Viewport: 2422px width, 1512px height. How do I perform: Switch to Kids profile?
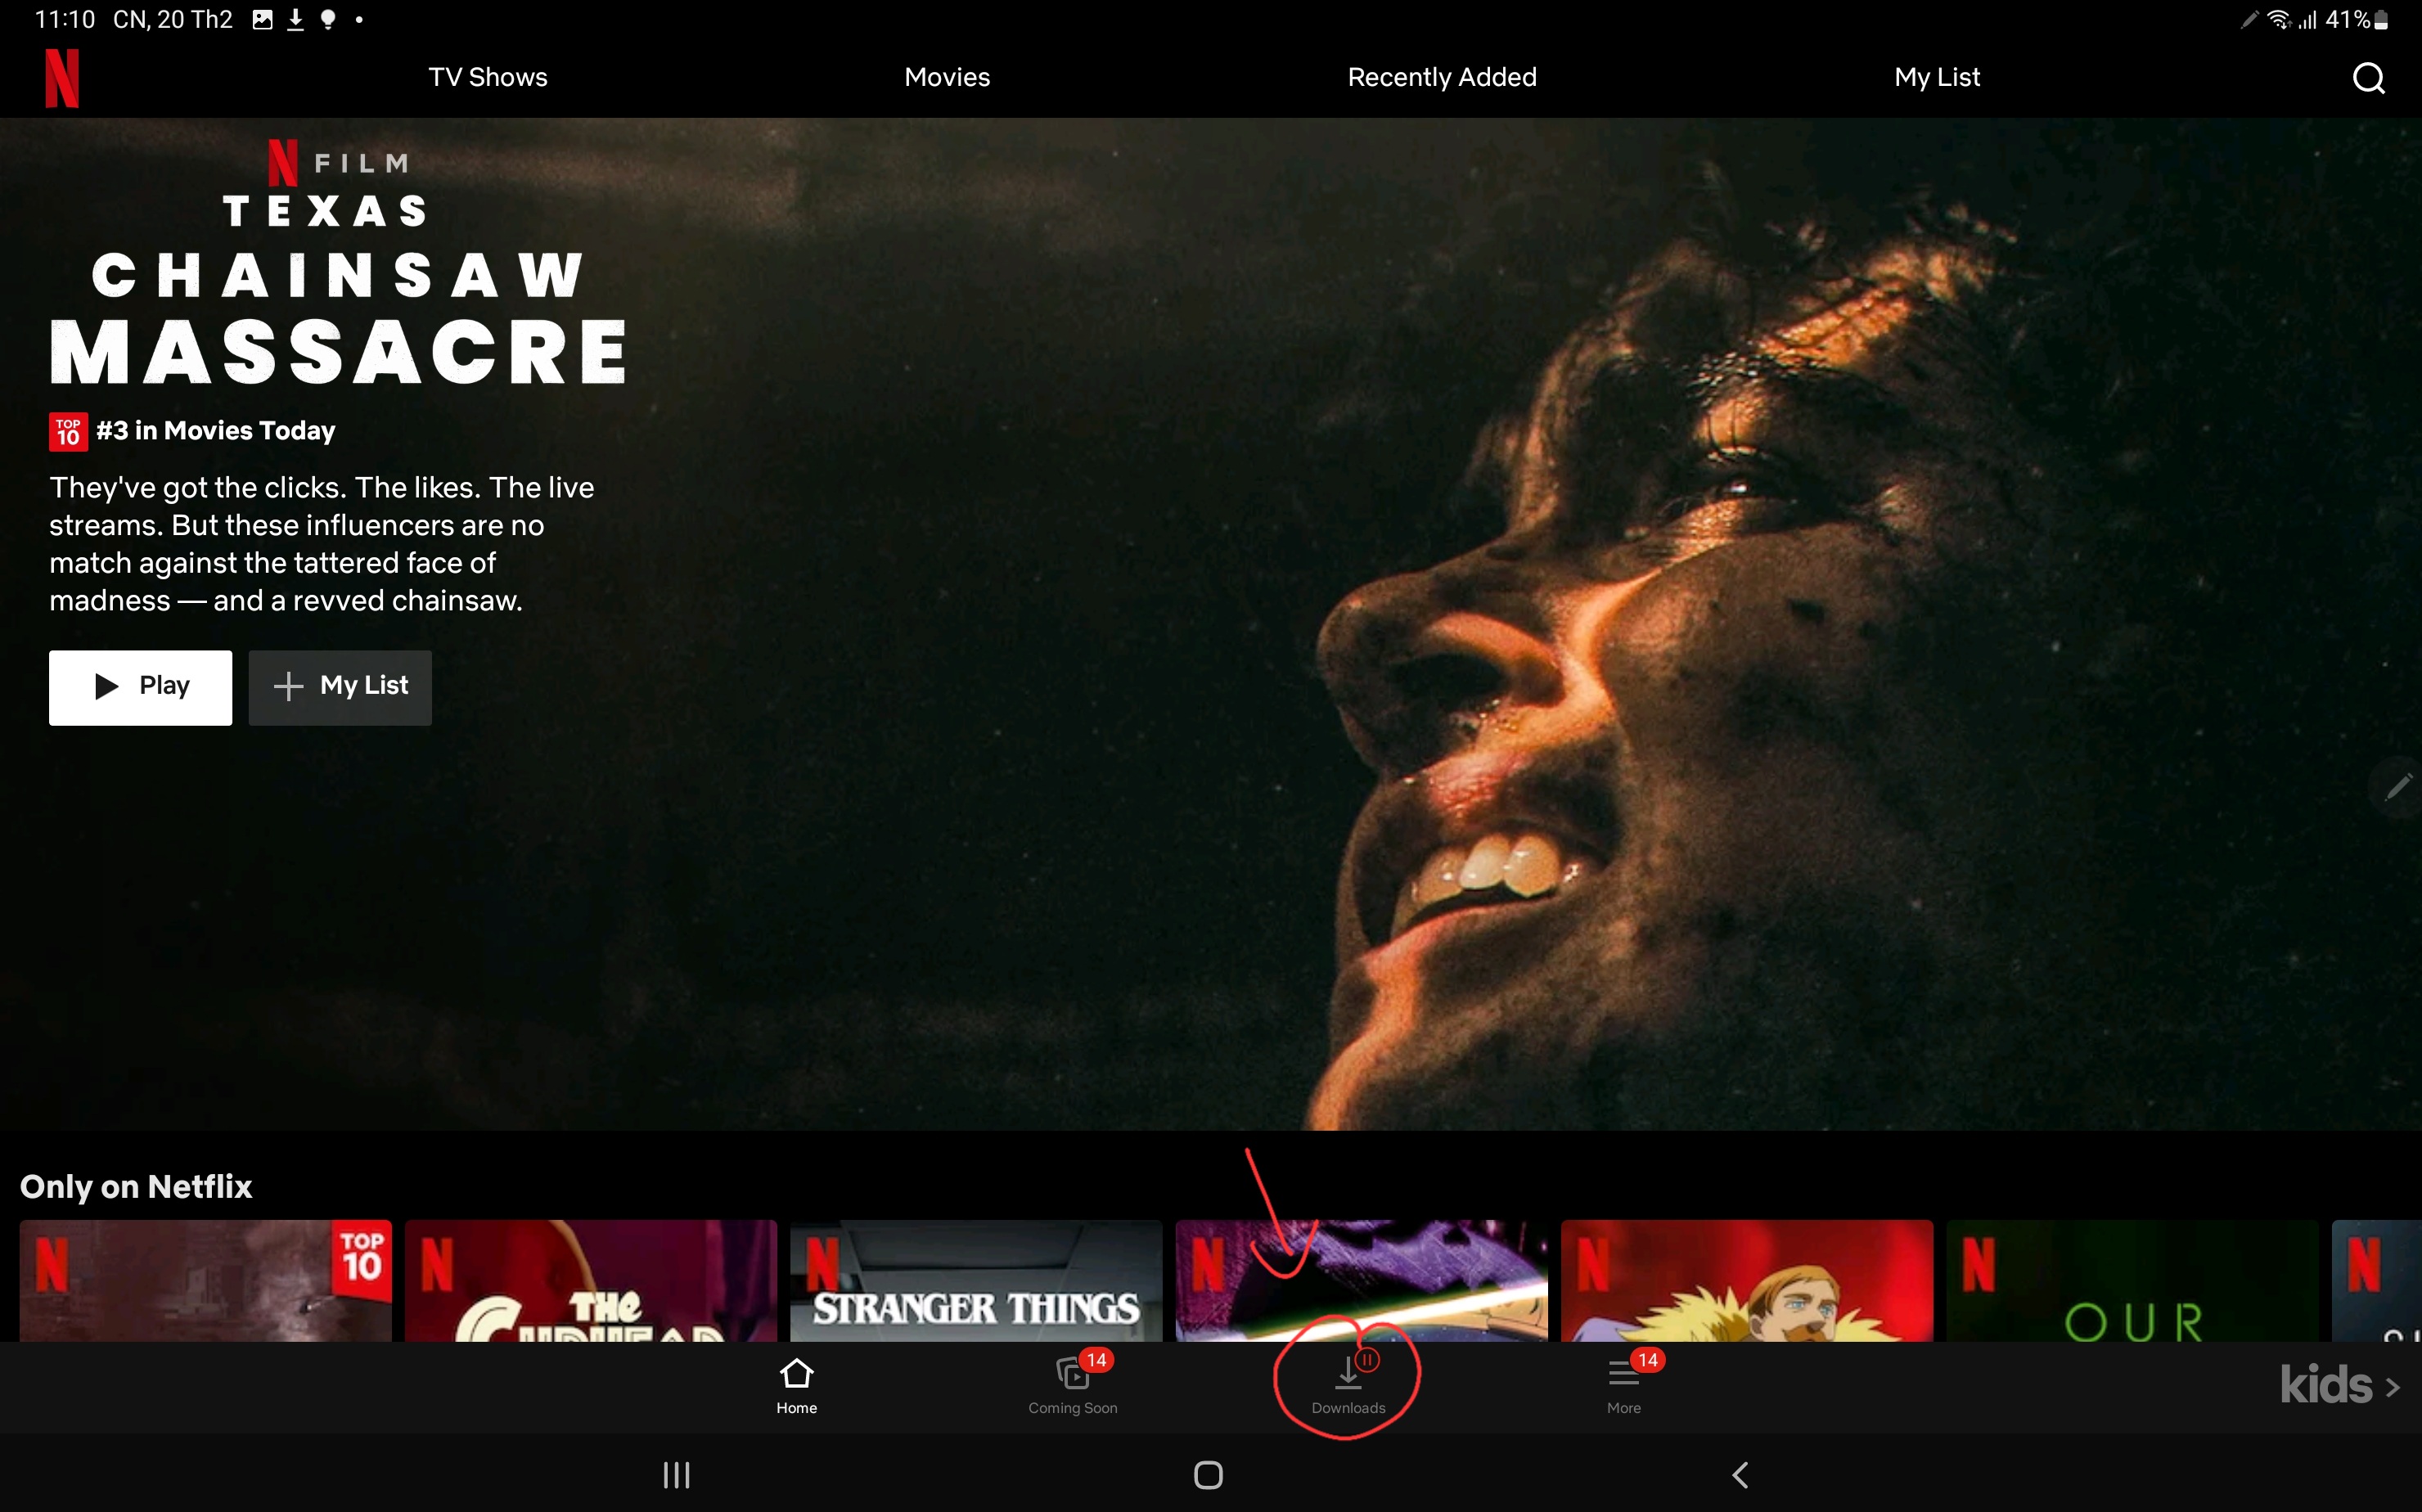[x=2339, y=1386]
